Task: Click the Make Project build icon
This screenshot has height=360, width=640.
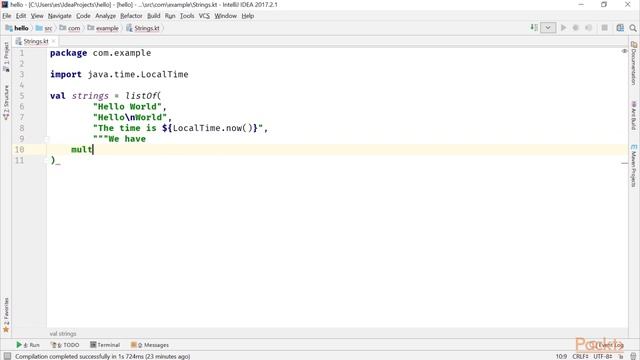Action: pos(534,28)
